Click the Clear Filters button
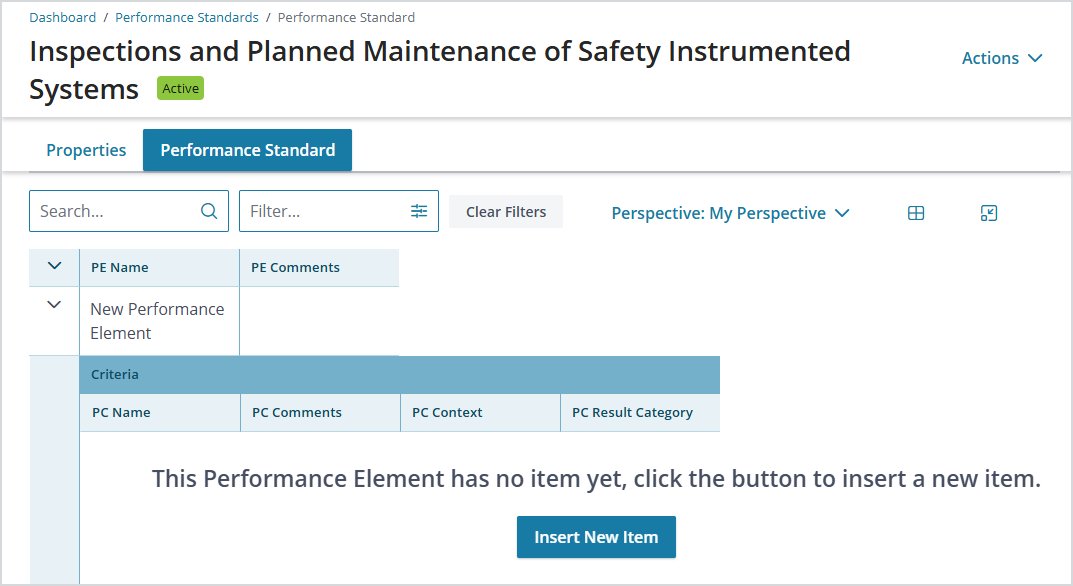This screenshot has height=586, width=1073. (506, 212)
